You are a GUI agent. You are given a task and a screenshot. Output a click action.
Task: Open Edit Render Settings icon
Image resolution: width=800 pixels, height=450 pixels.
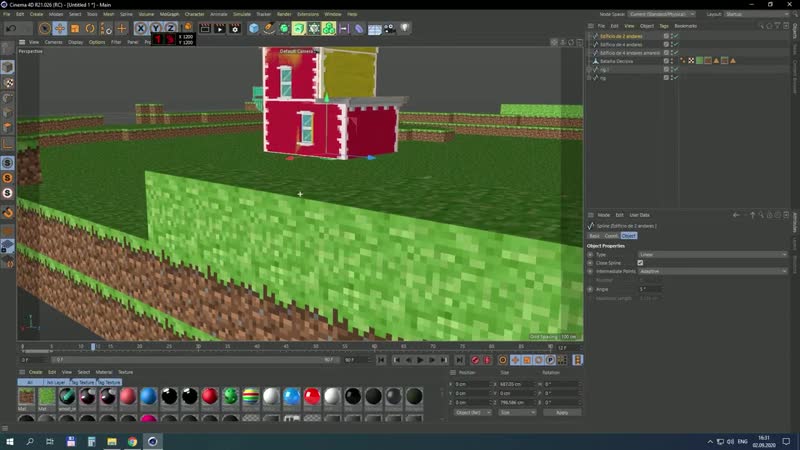pos(235,29)
